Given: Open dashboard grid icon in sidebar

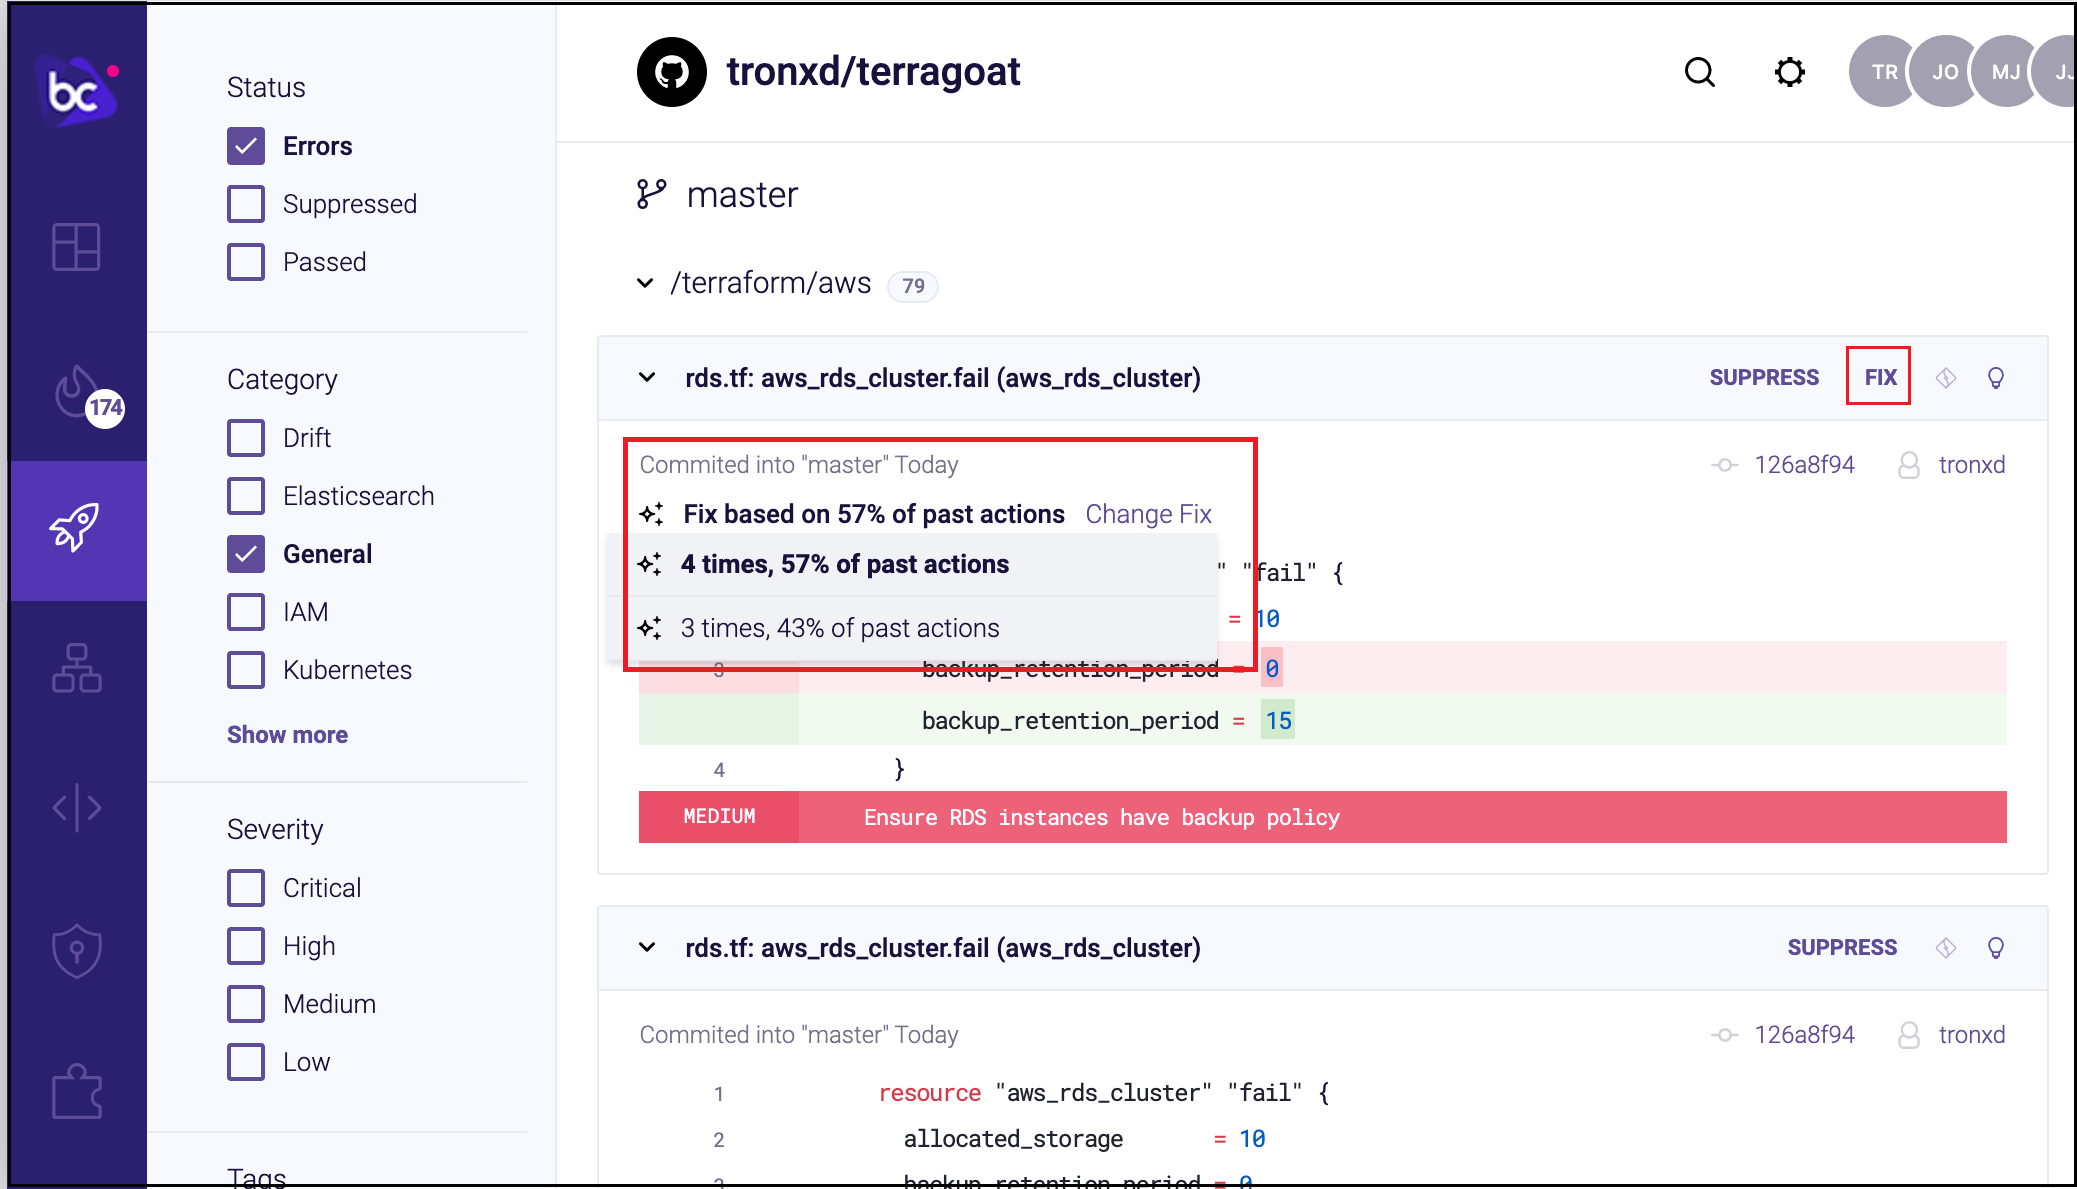Looking at the screenshot, I should (76, 247).
